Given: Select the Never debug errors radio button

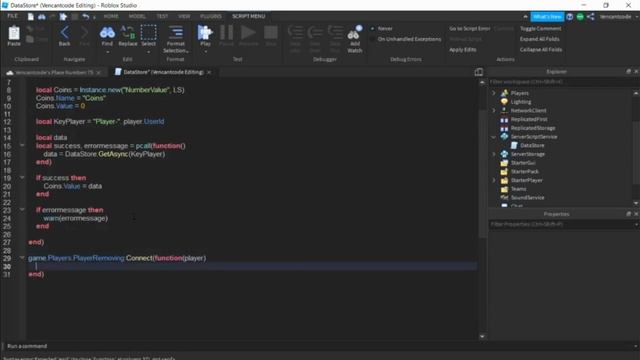Looking at the screenshot, I should point(372,28).
